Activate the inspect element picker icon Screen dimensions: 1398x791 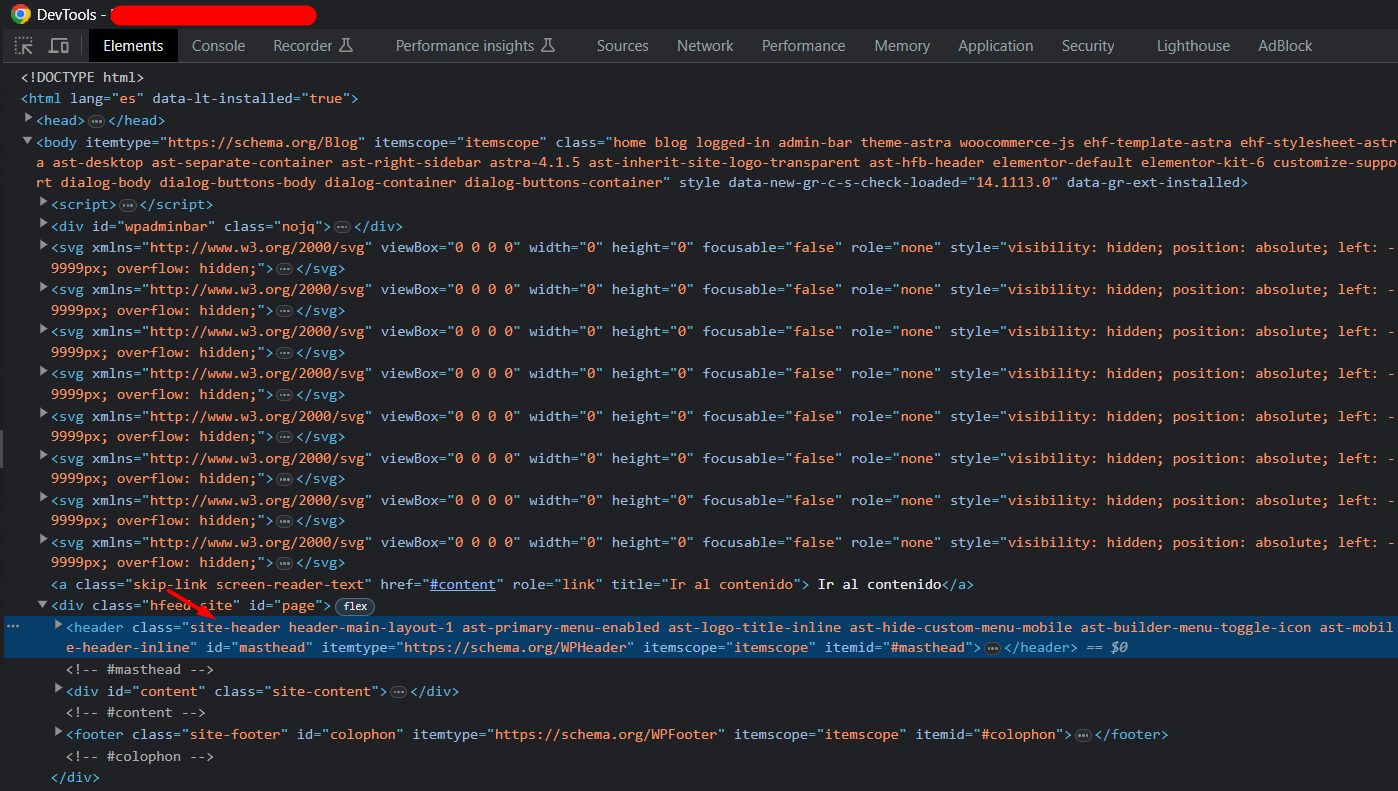[x=24, y=46]
